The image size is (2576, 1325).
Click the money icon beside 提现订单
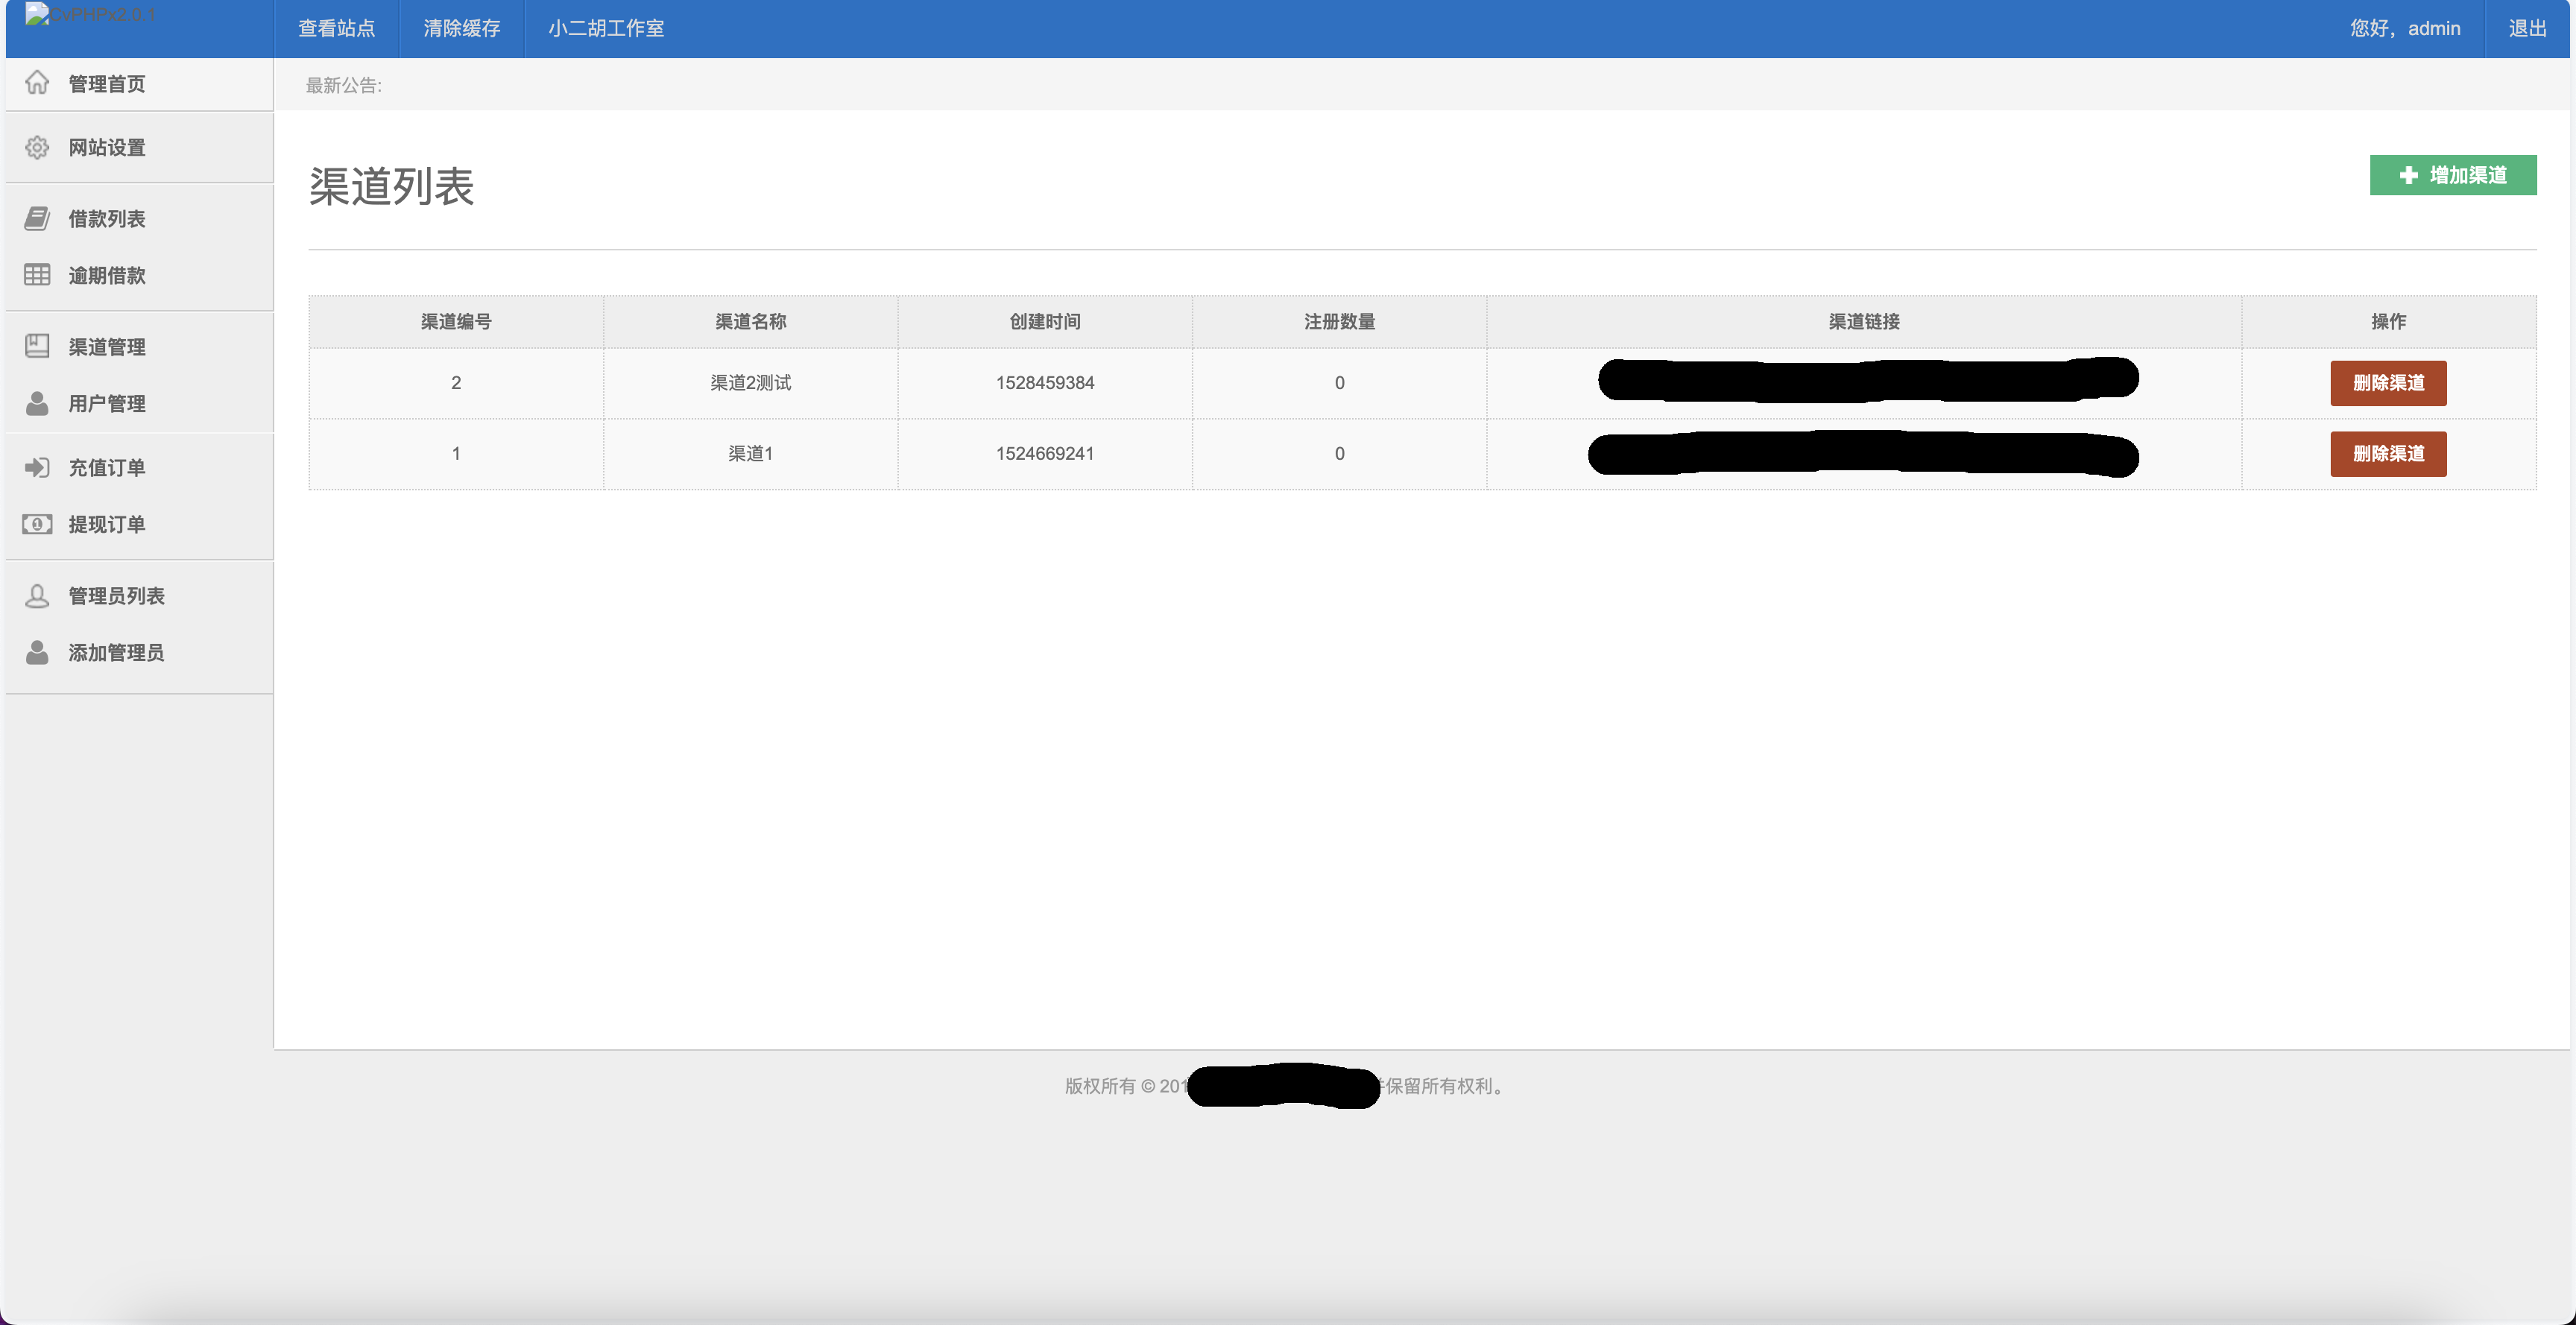(x=37, y=524)
